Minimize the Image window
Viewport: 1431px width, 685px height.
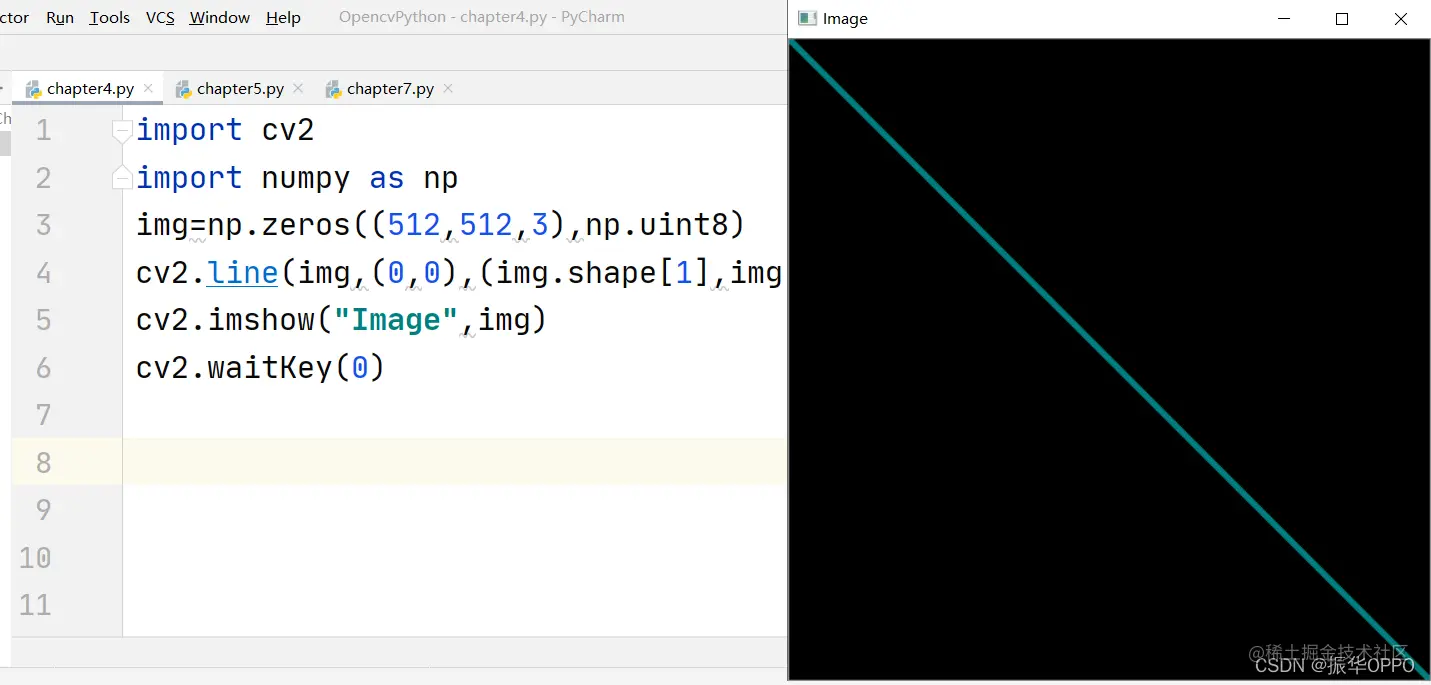coord(1284,19)
